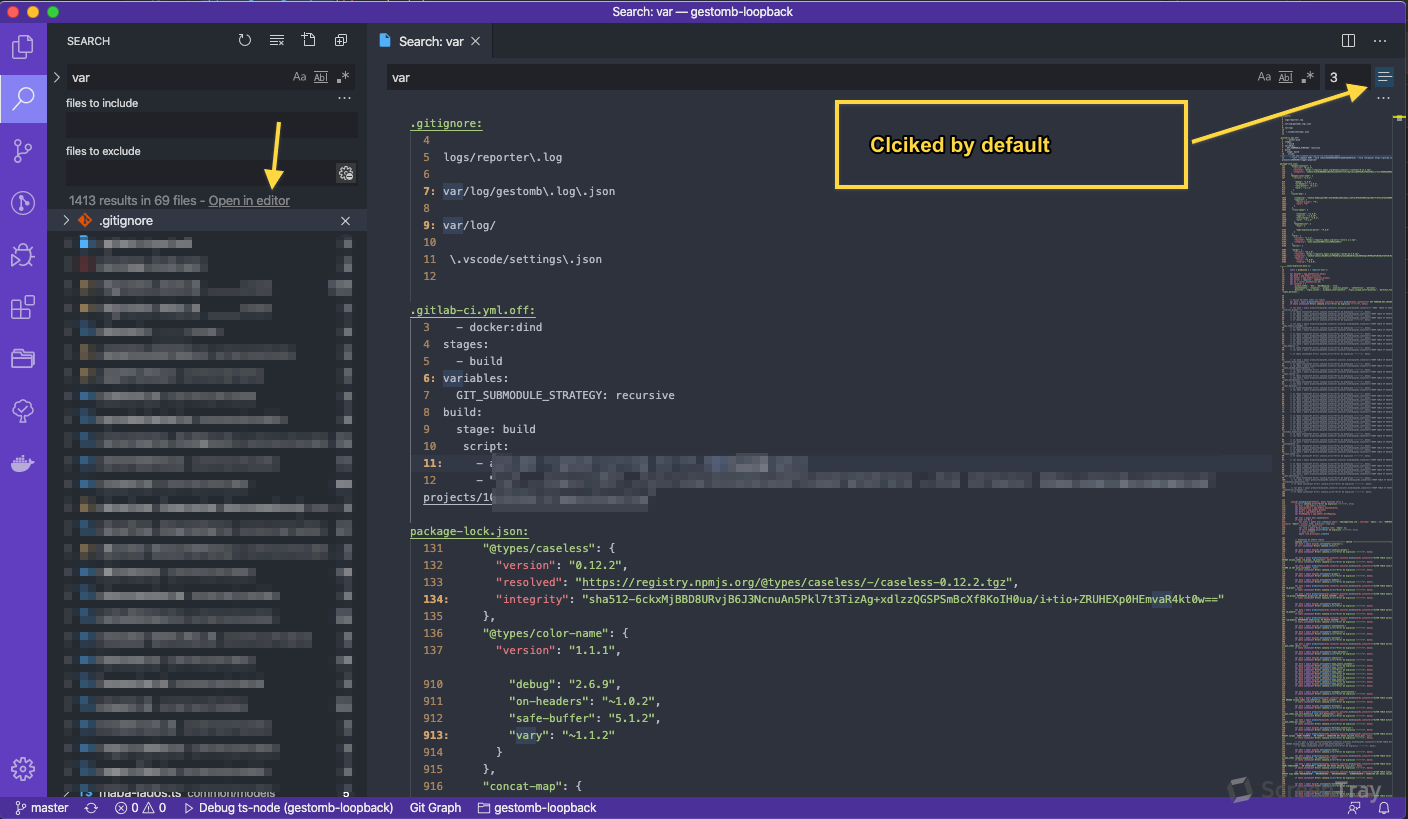Click the Open in editor link
Screen dimensions: 1408x819
pos(248,200)
